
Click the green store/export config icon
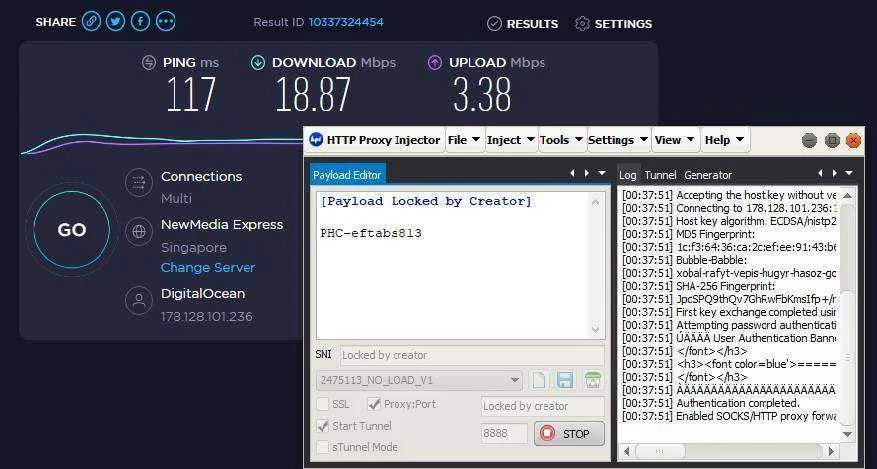[x=592, y=381]
